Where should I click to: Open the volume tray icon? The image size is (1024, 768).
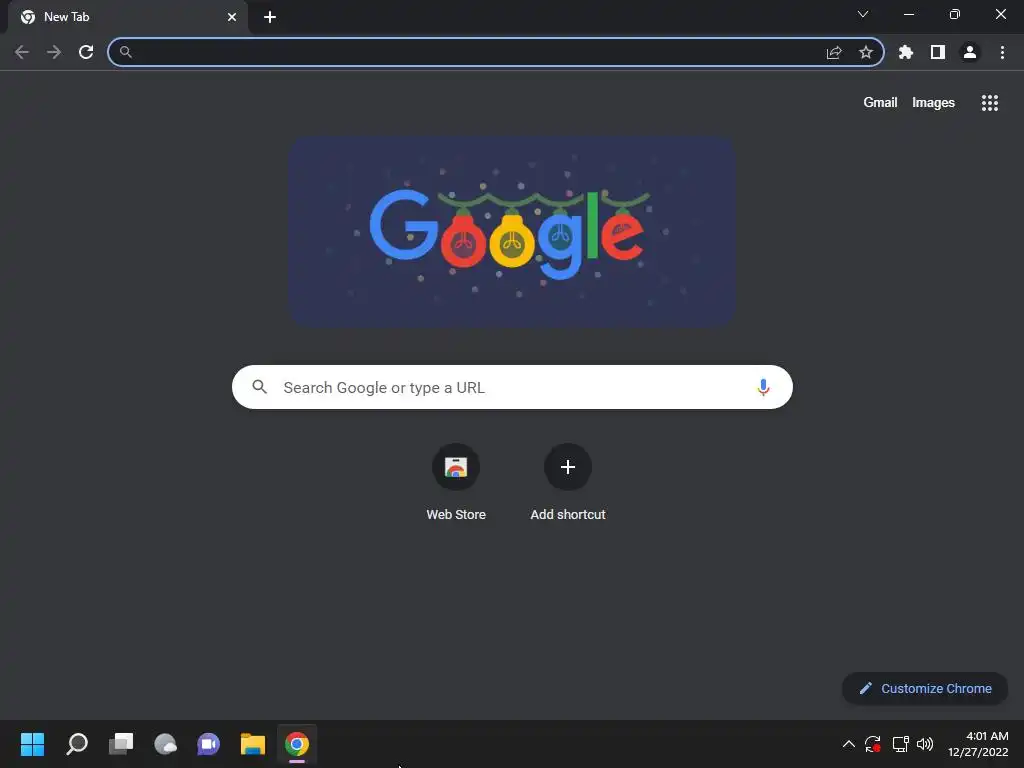coord(925,744)
